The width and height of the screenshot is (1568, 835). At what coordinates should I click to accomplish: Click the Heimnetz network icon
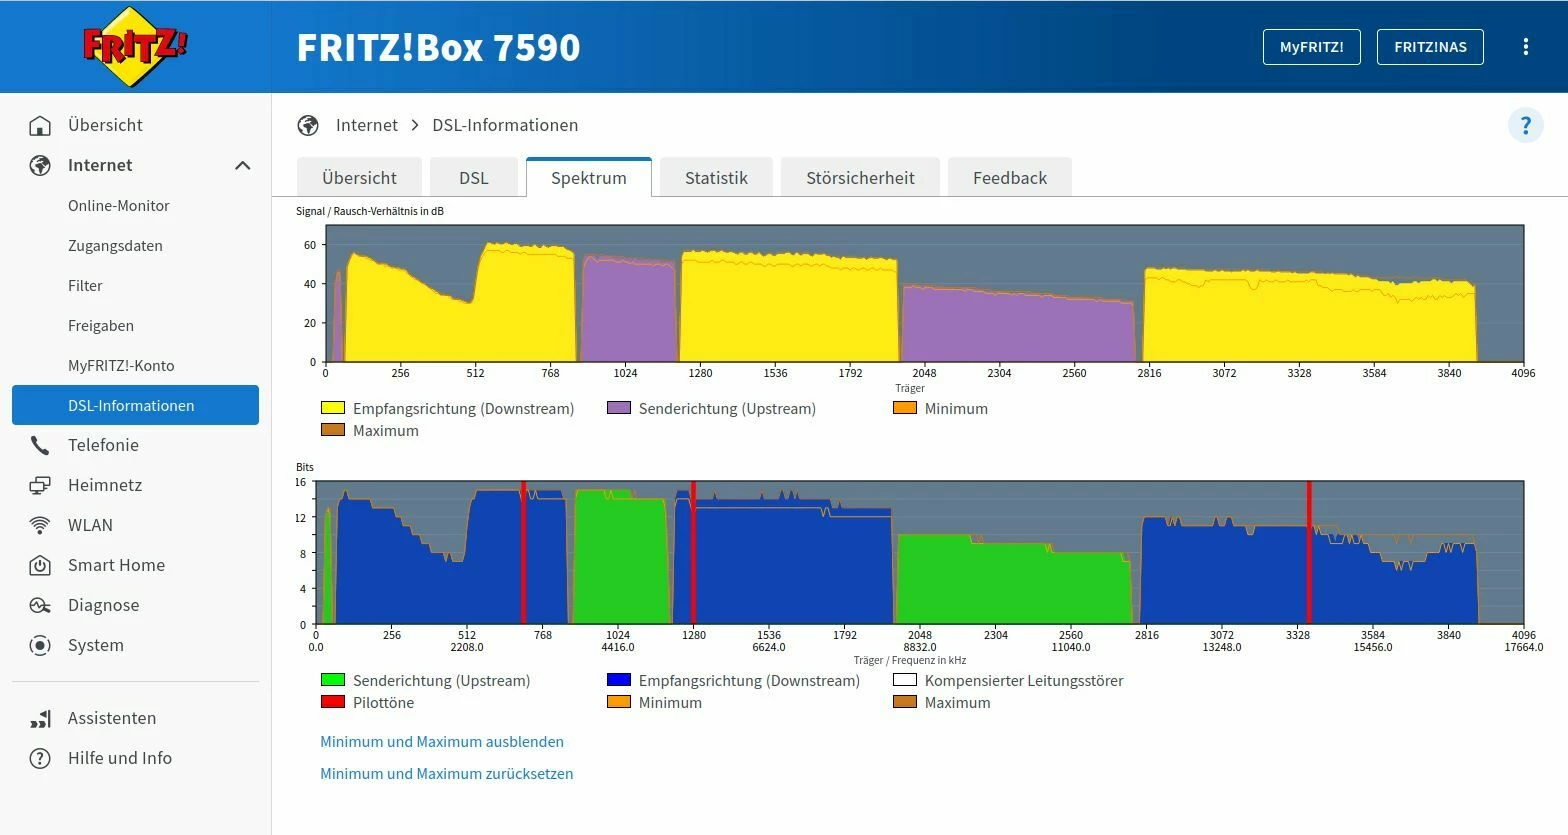point(40,485)
